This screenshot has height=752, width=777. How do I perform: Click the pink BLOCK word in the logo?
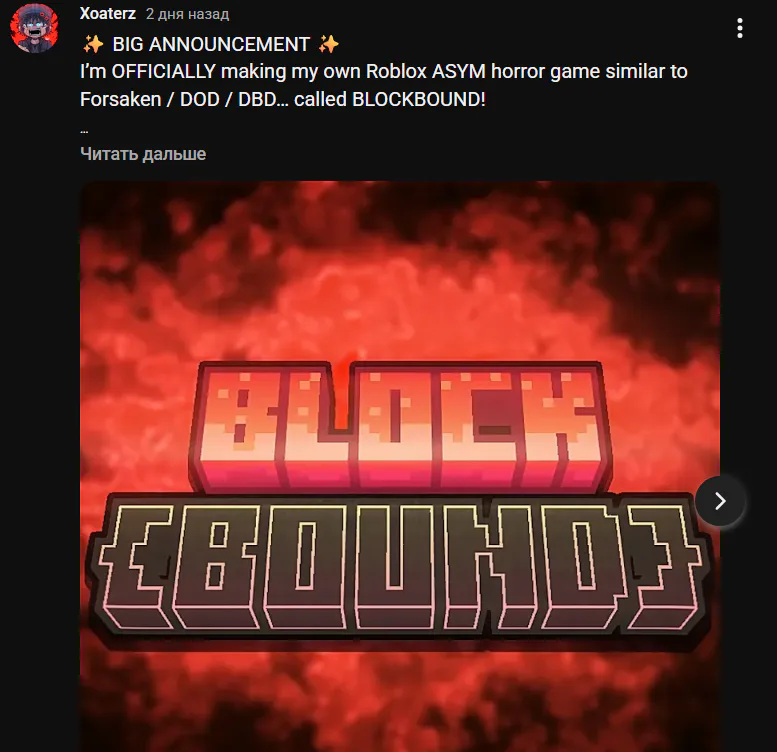[x=400, y=426]
